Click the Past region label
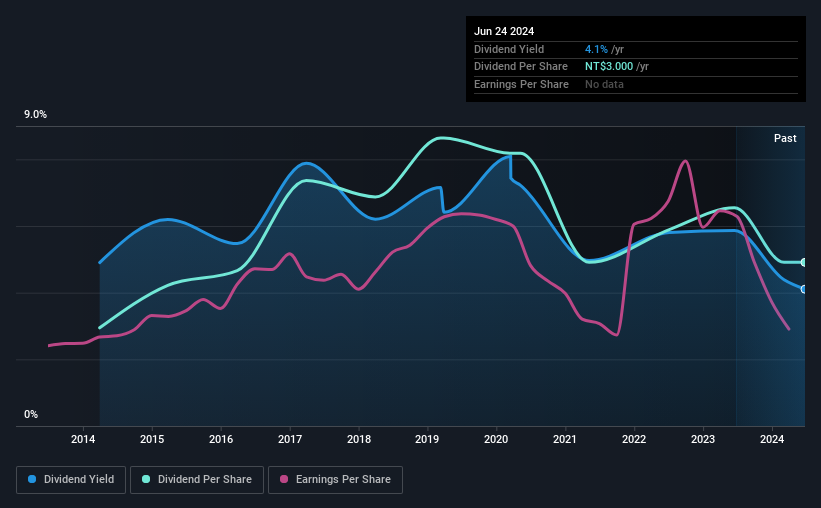This screenshot has height=508, width=821. pos(785,138)
